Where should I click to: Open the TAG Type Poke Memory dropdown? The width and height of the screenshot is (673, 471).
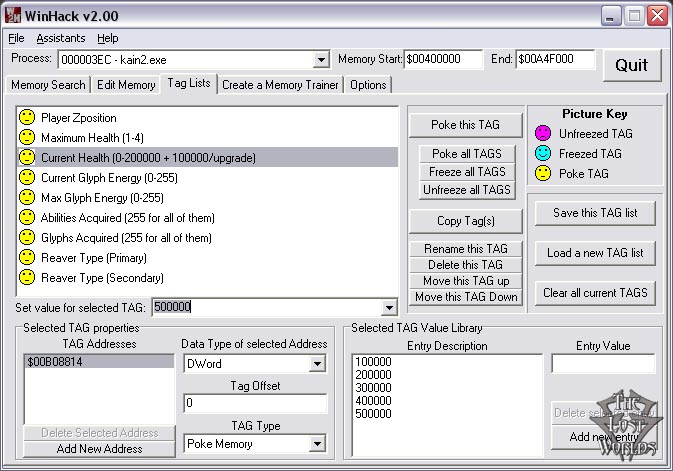[317, 444]
